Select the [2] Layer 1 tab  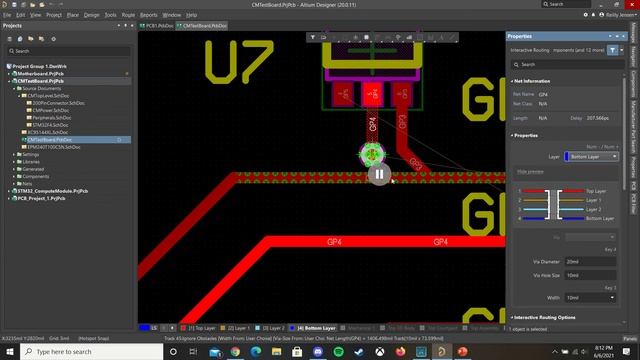coord(235,328)
